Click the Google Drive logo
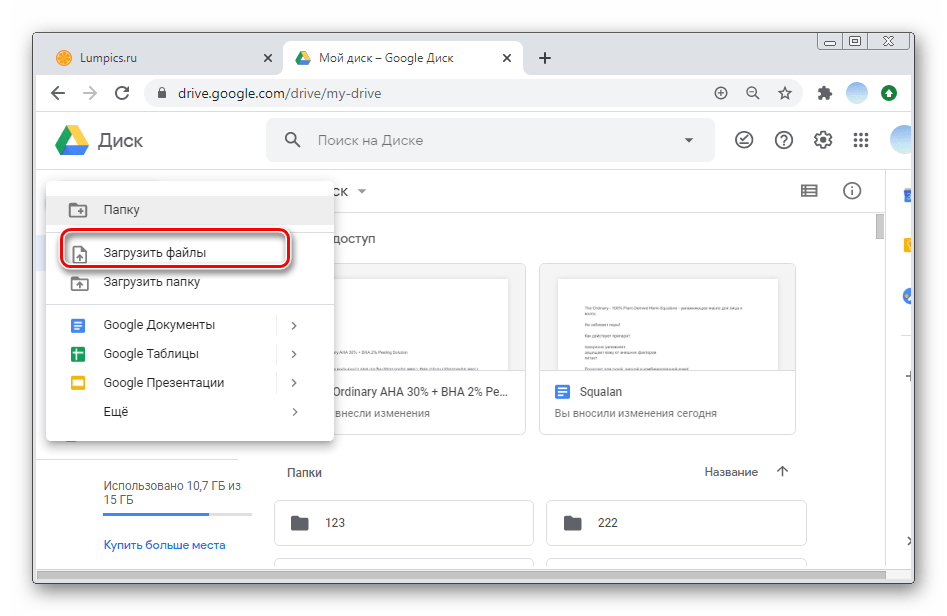 coord(72,140)
